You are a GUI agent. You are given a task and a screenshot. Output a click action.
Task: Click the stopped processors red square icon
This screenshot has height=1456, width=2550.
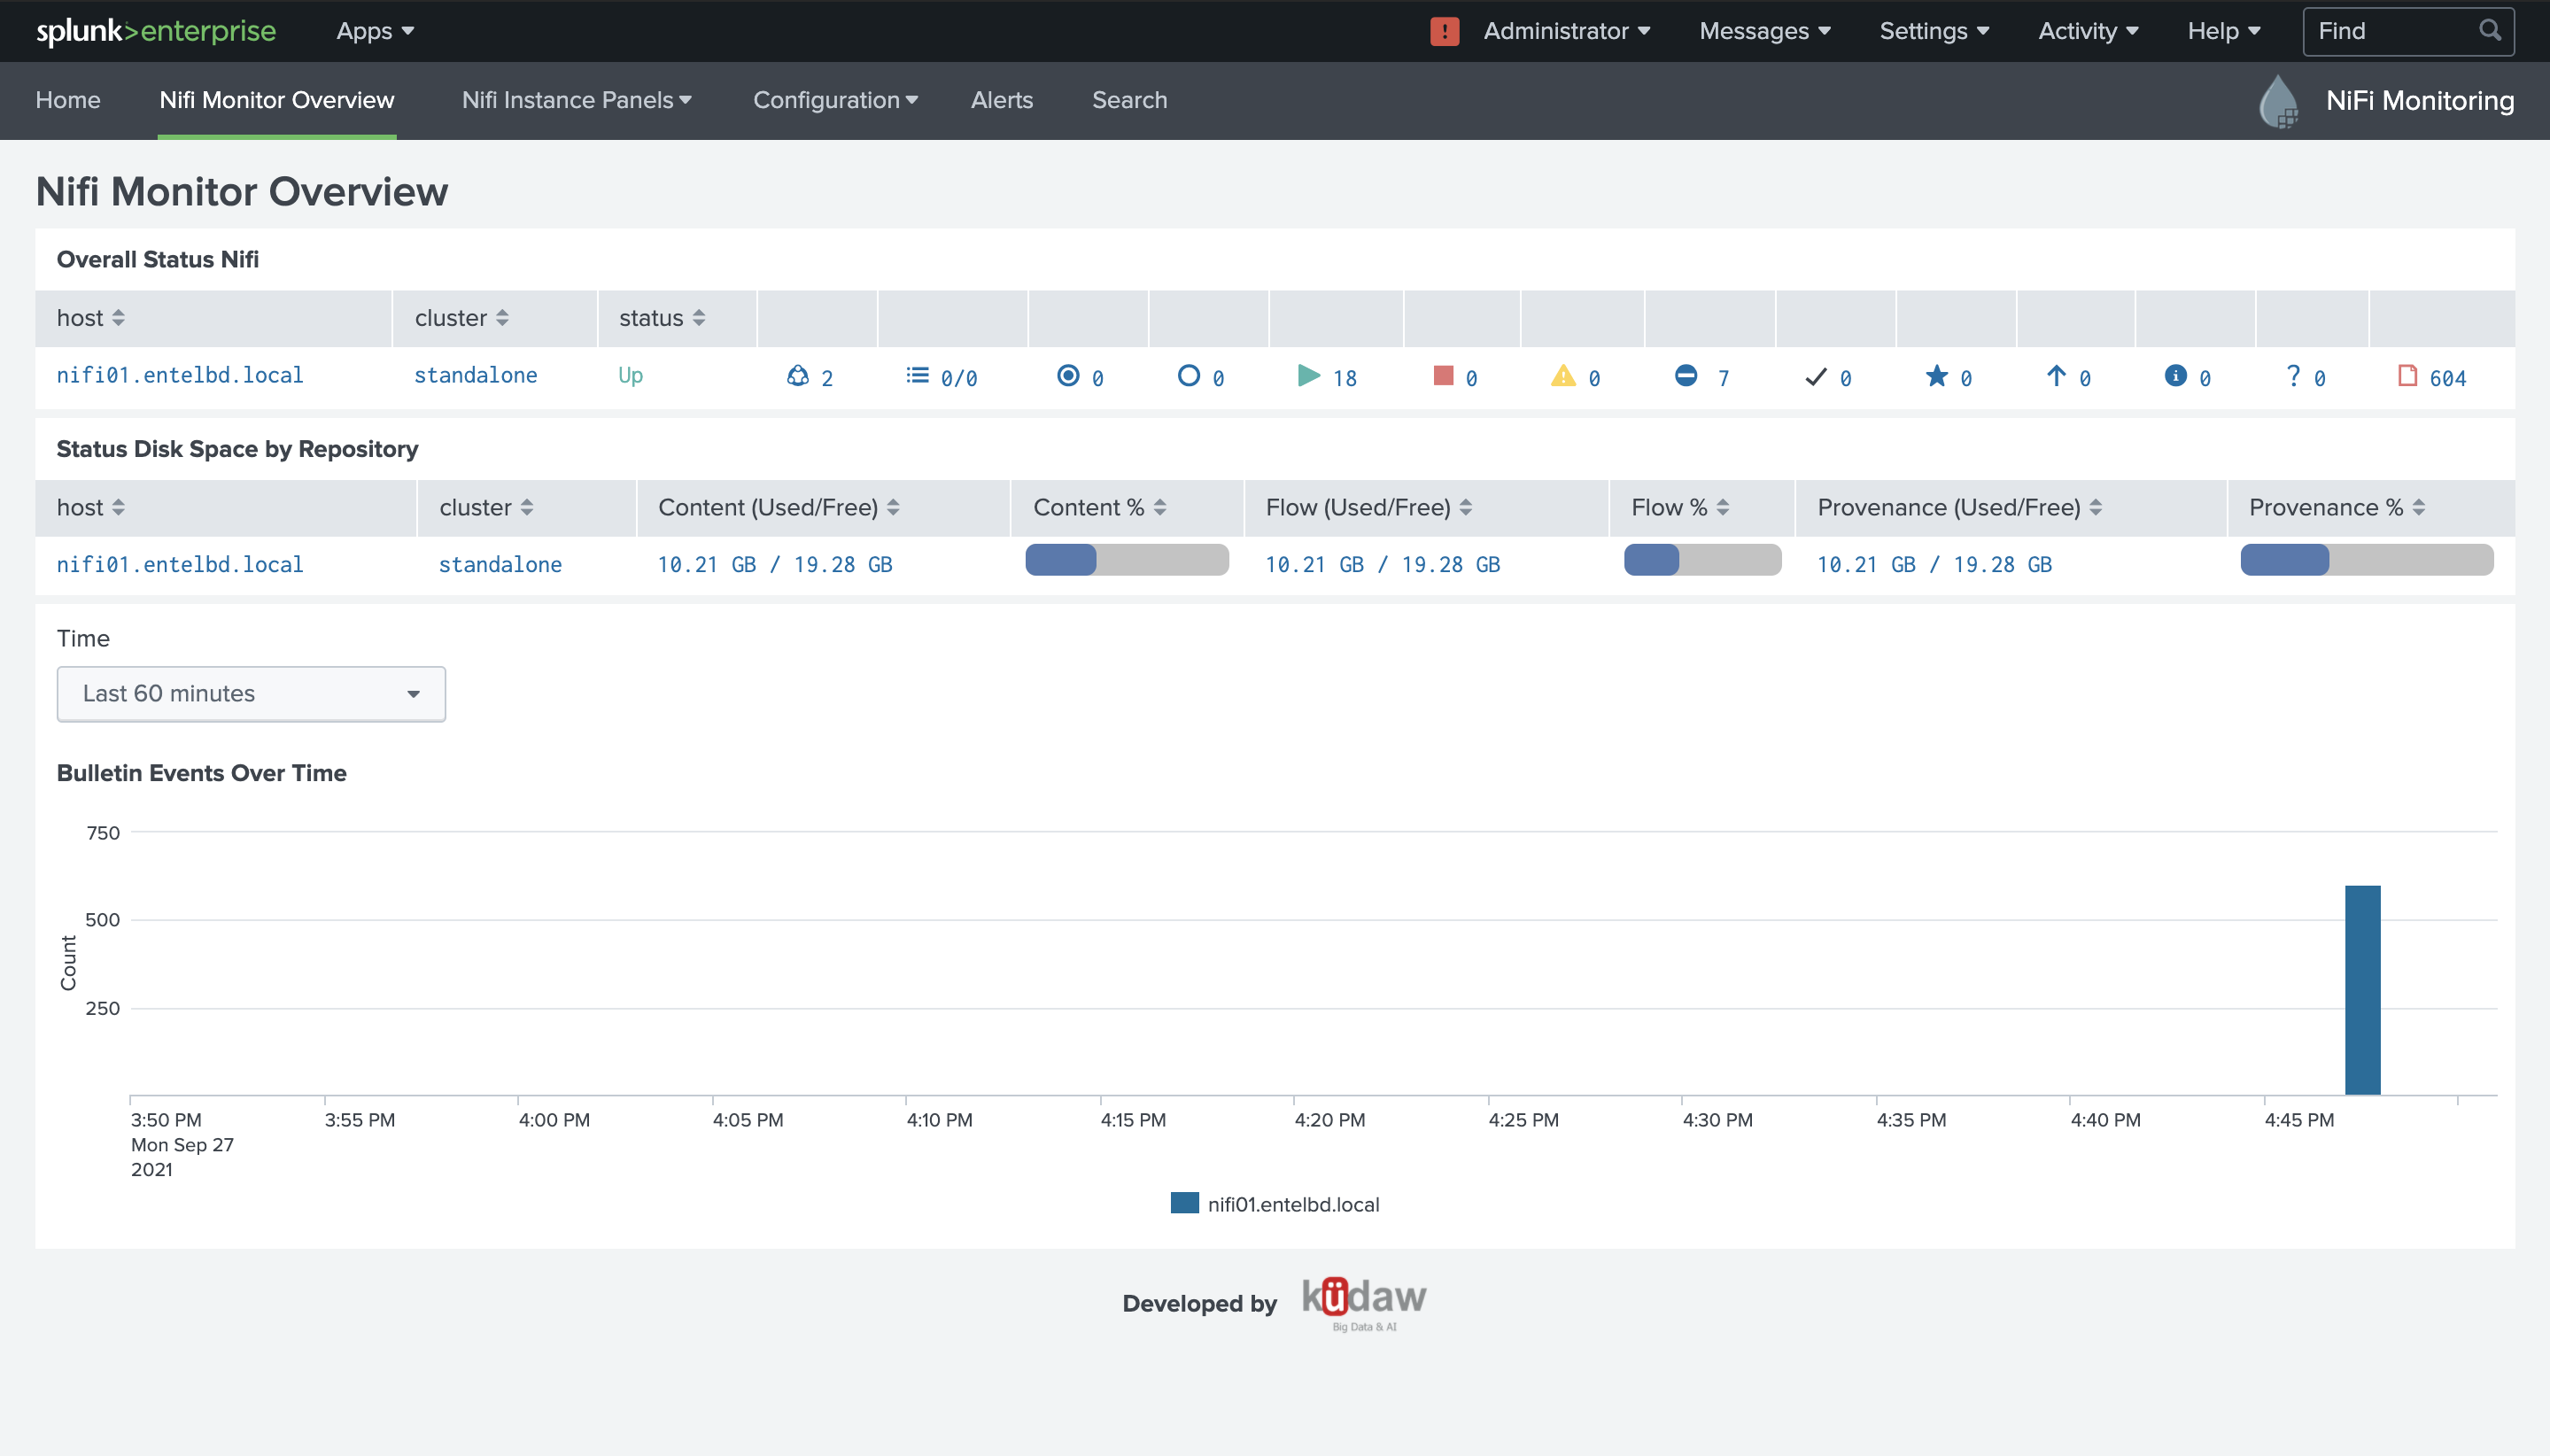(1443, 376)
